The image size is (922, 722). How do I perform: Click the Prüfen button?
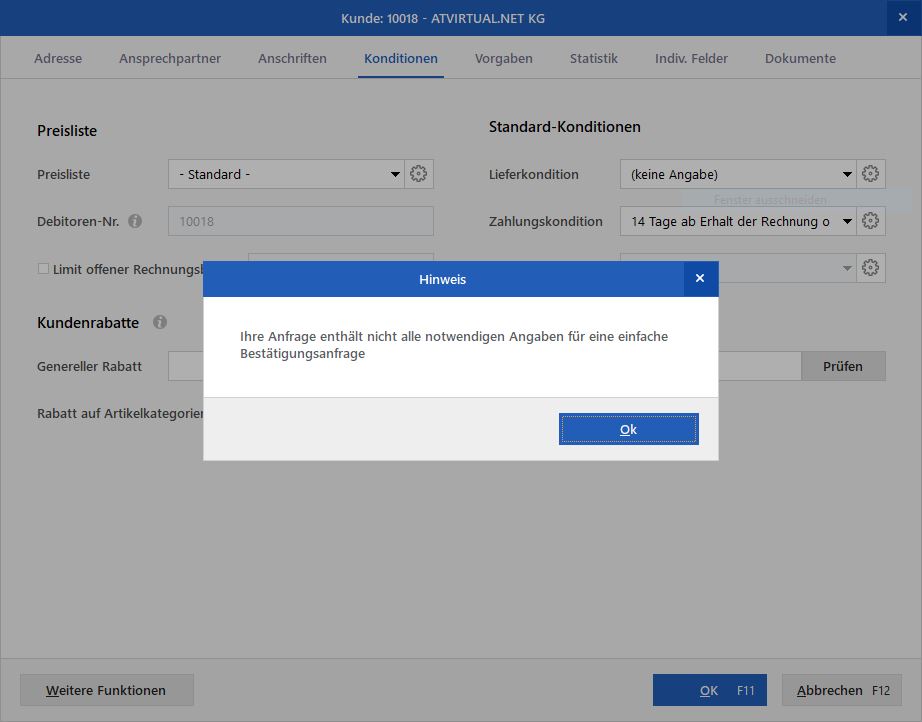point(843,366)
